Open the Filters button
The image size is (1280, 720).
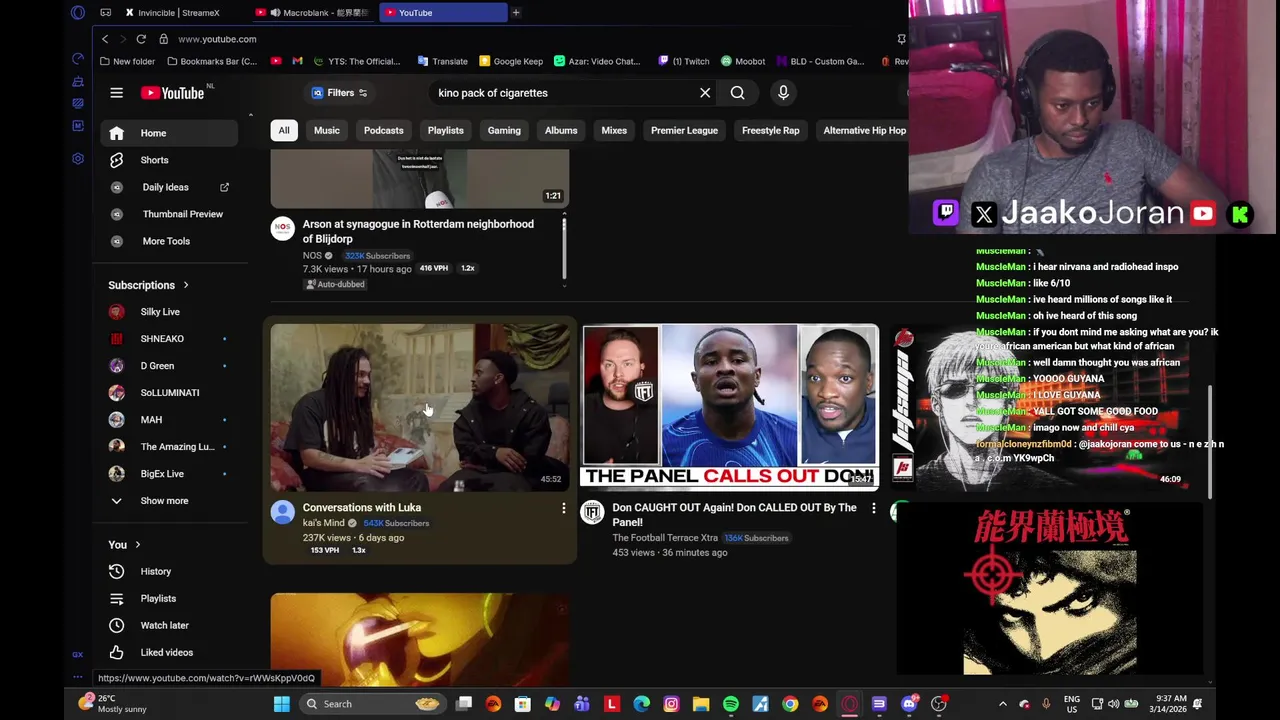pyautogui.click(x=340, y=93)
